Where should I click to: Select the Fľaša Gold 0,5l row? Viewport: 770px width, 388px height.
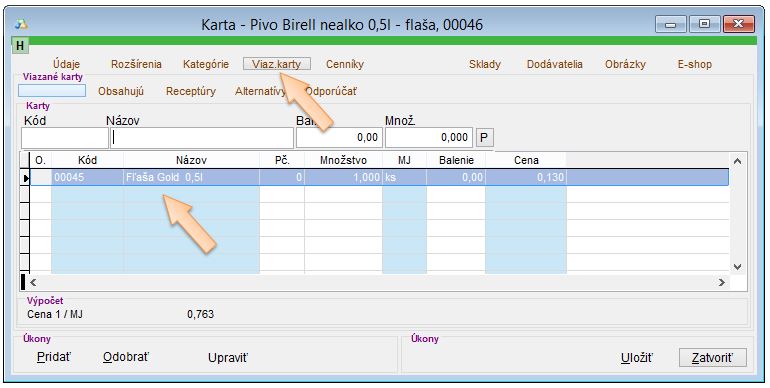379,177
